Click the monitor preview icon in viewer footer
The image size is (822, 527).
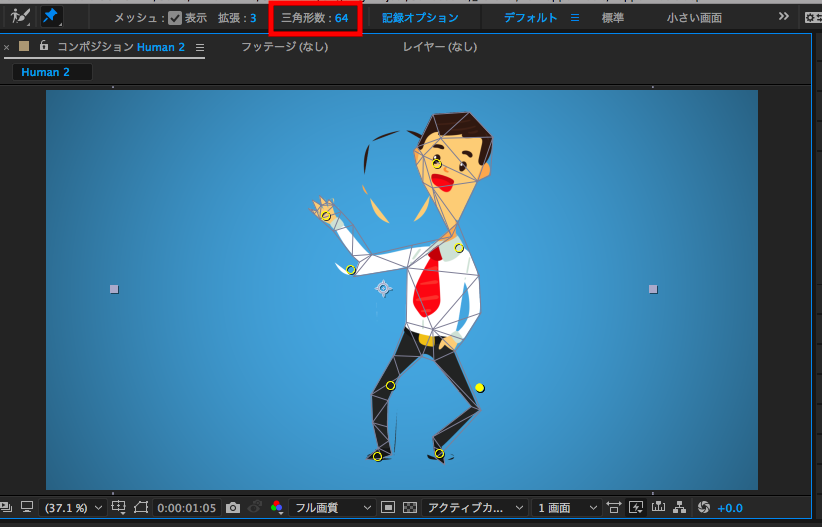point(26,507)
